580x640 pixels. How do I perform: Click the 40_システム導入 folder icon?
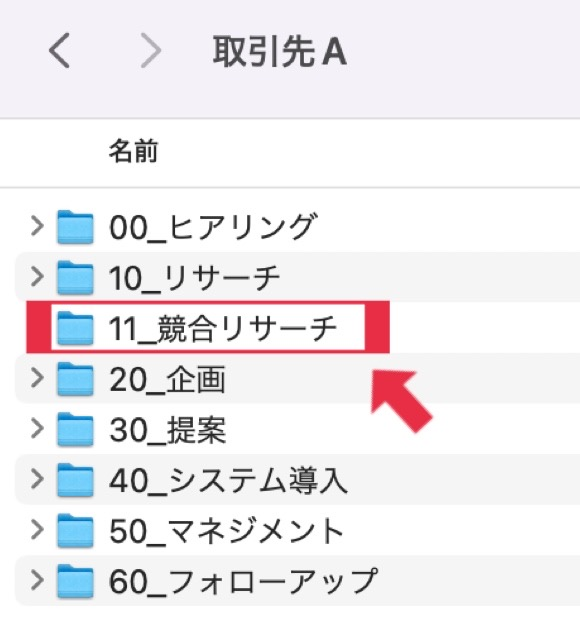point(75,480)
